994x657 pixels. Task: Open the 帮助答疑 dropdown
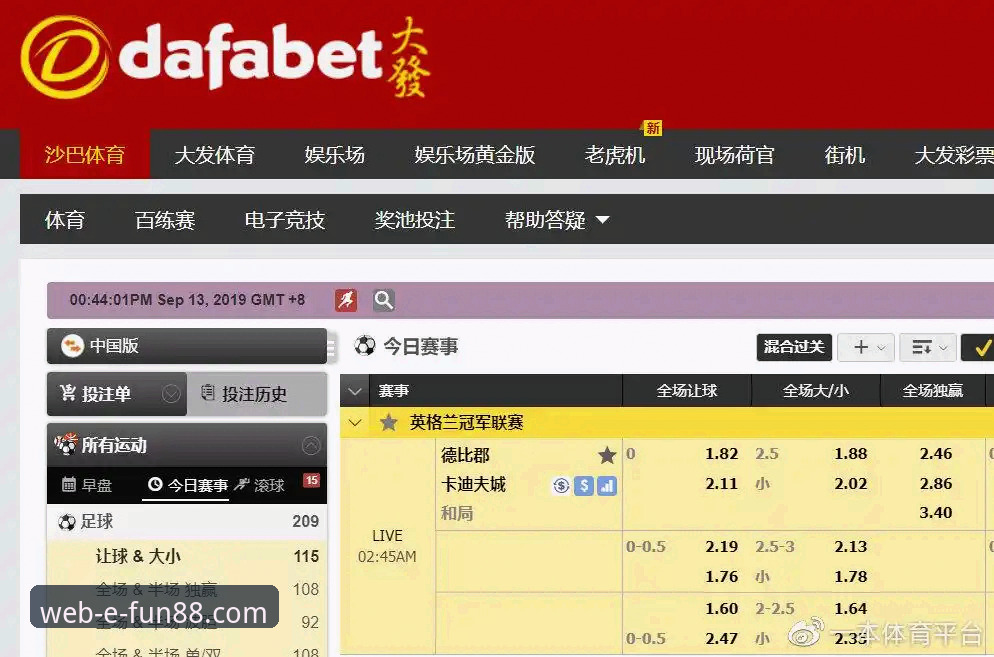[557, 220]
